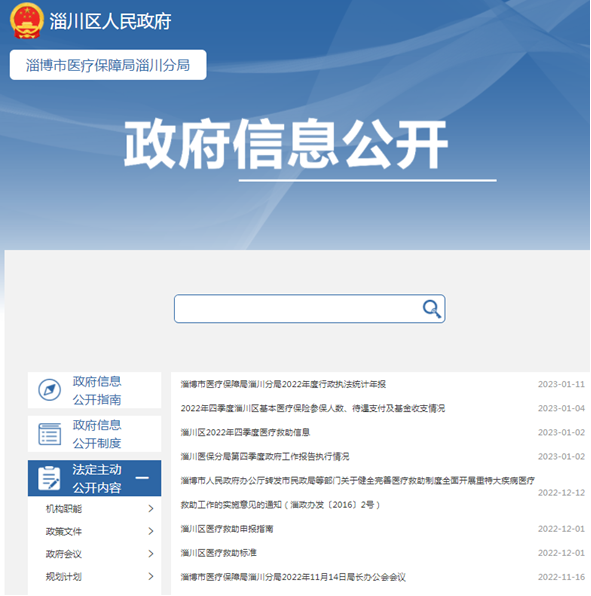Open the 政府信息公开制度 menu item
This screenshot has height=596, width=591.
[95, 434]
